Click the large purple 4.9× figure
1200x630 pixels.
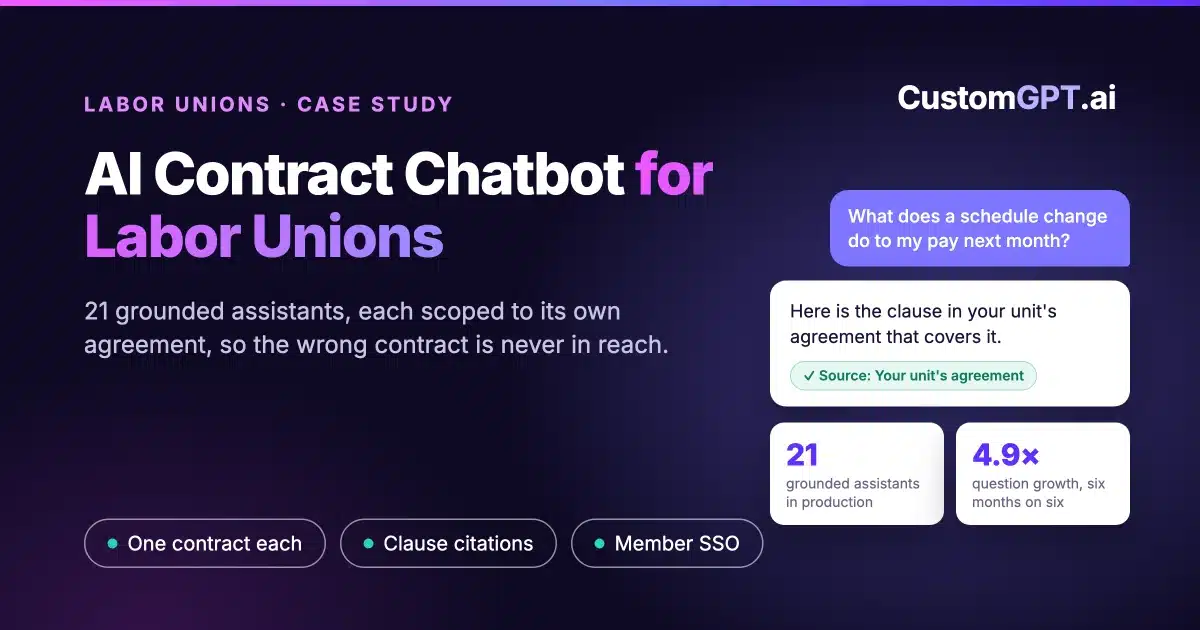point(1006,455)
